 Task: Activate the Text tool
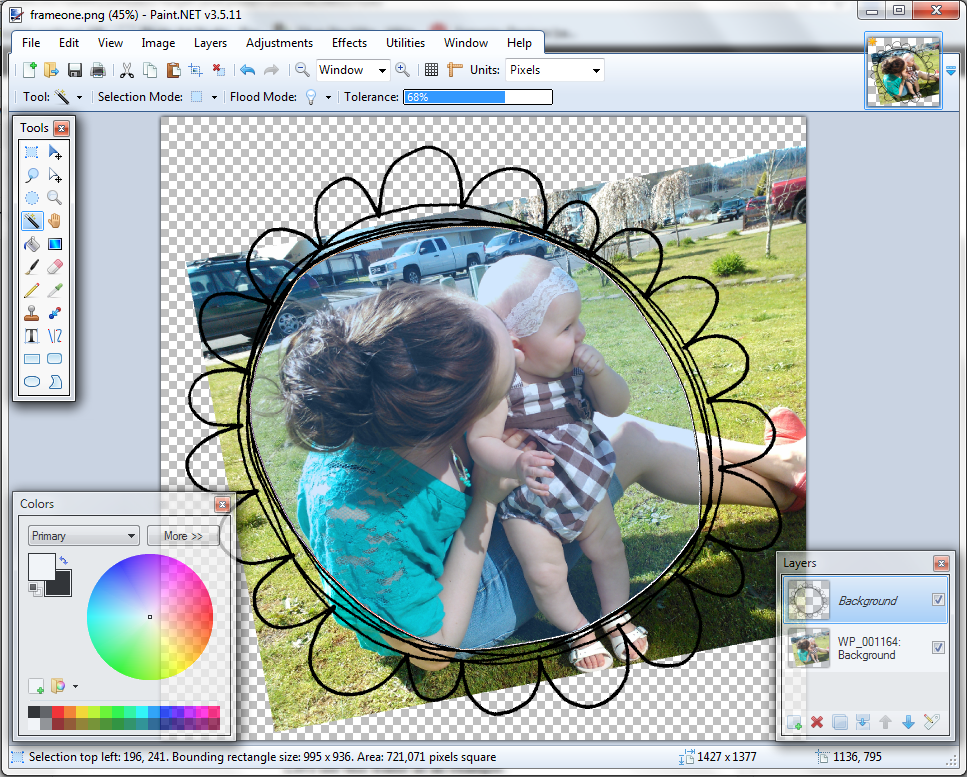click(x=32, y=336)
